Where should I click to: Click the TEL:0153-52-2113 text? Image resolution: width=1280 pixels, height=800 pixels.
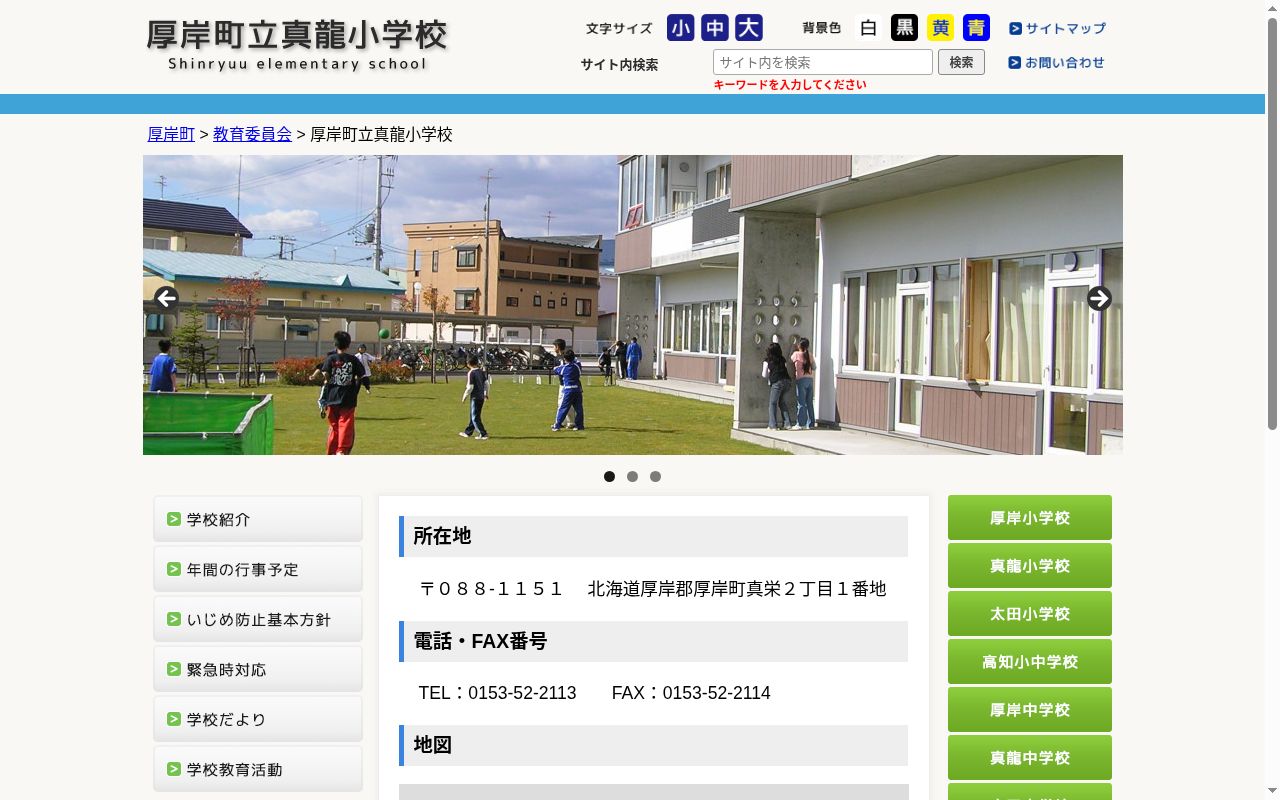pyautogui.click(x=497, y=693)
